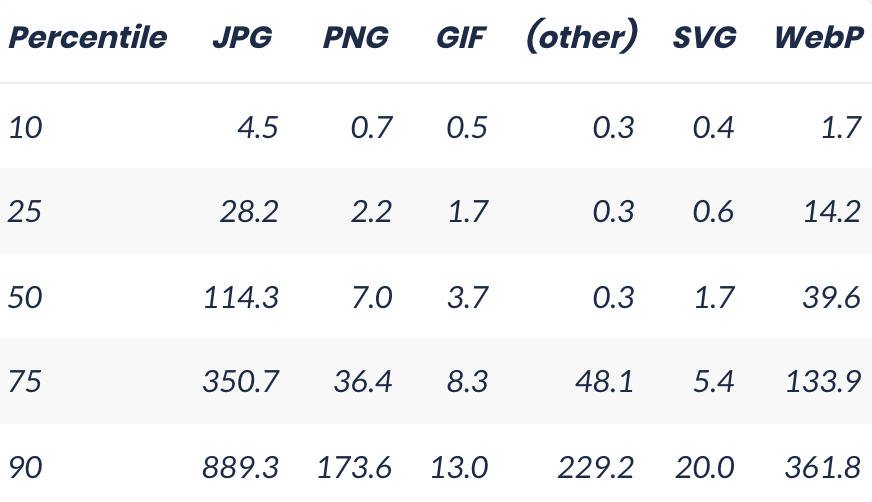Click the 75 percentile row label
Viewport: 872px width, 502px height.
[x=25, y=381]
